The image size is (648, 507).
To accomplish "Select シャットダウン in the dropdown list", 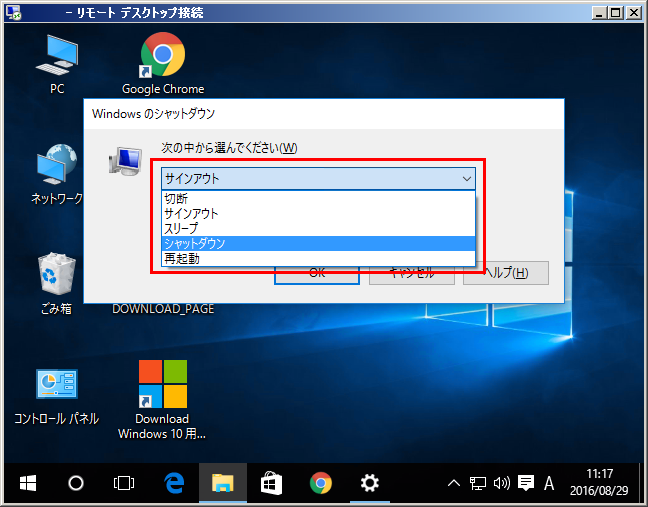I will (x=195, y=243).
